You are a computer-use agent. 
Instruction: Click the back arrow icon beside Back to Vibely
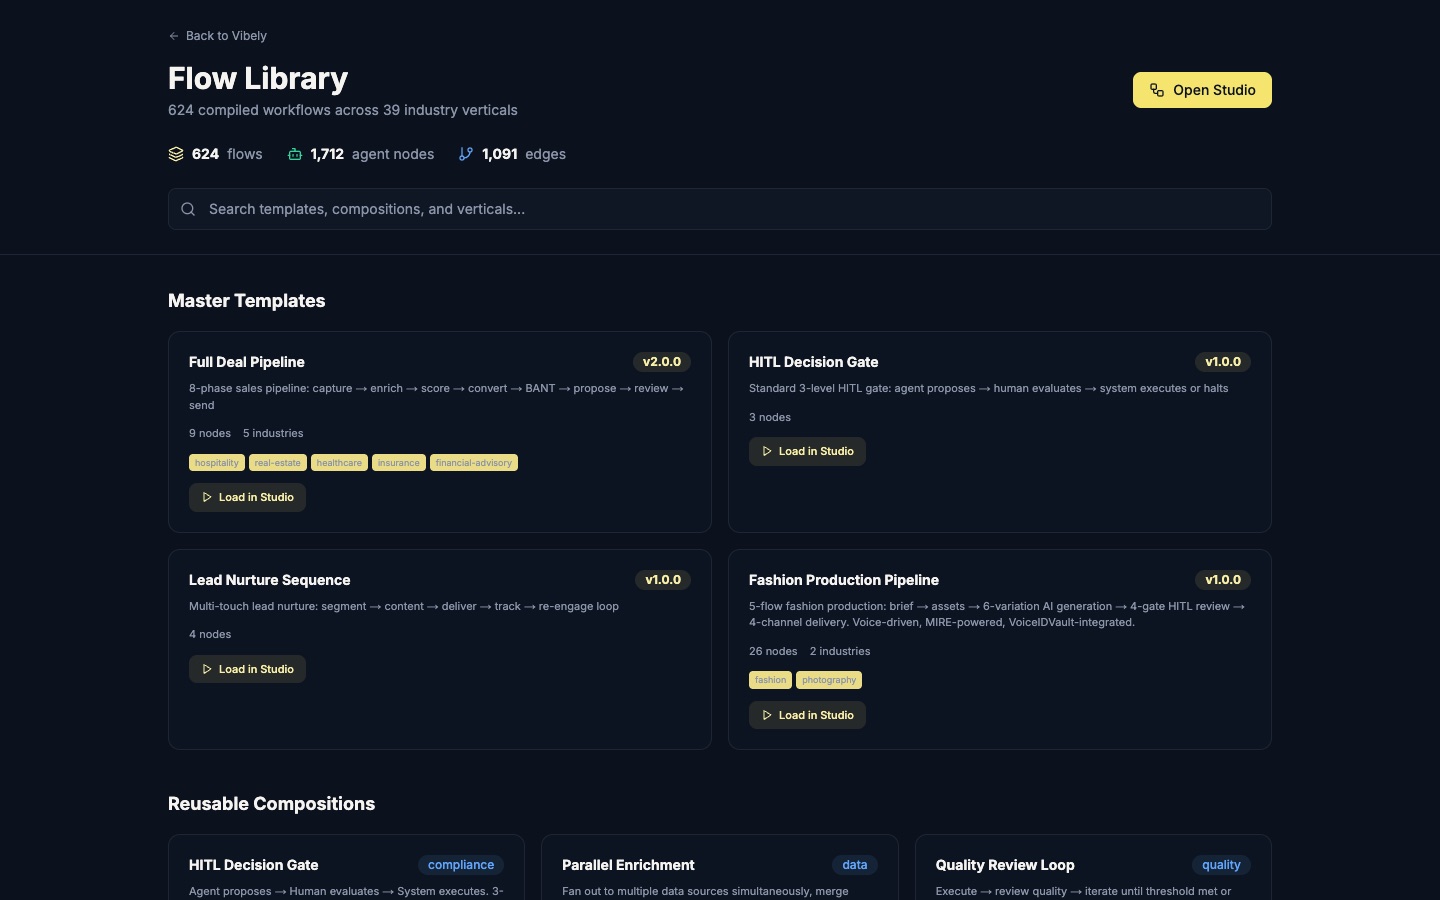174,36
